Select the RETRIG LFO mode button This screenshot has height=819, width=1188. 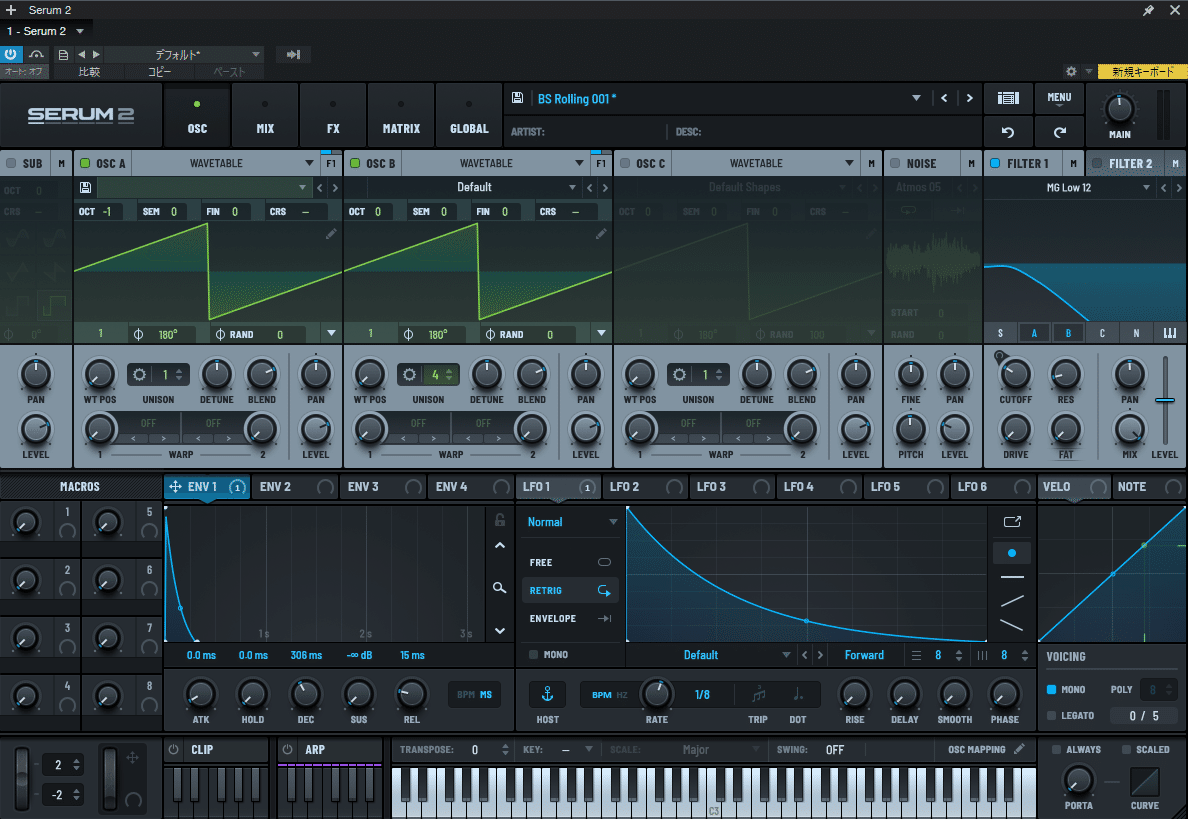point(571,590)
